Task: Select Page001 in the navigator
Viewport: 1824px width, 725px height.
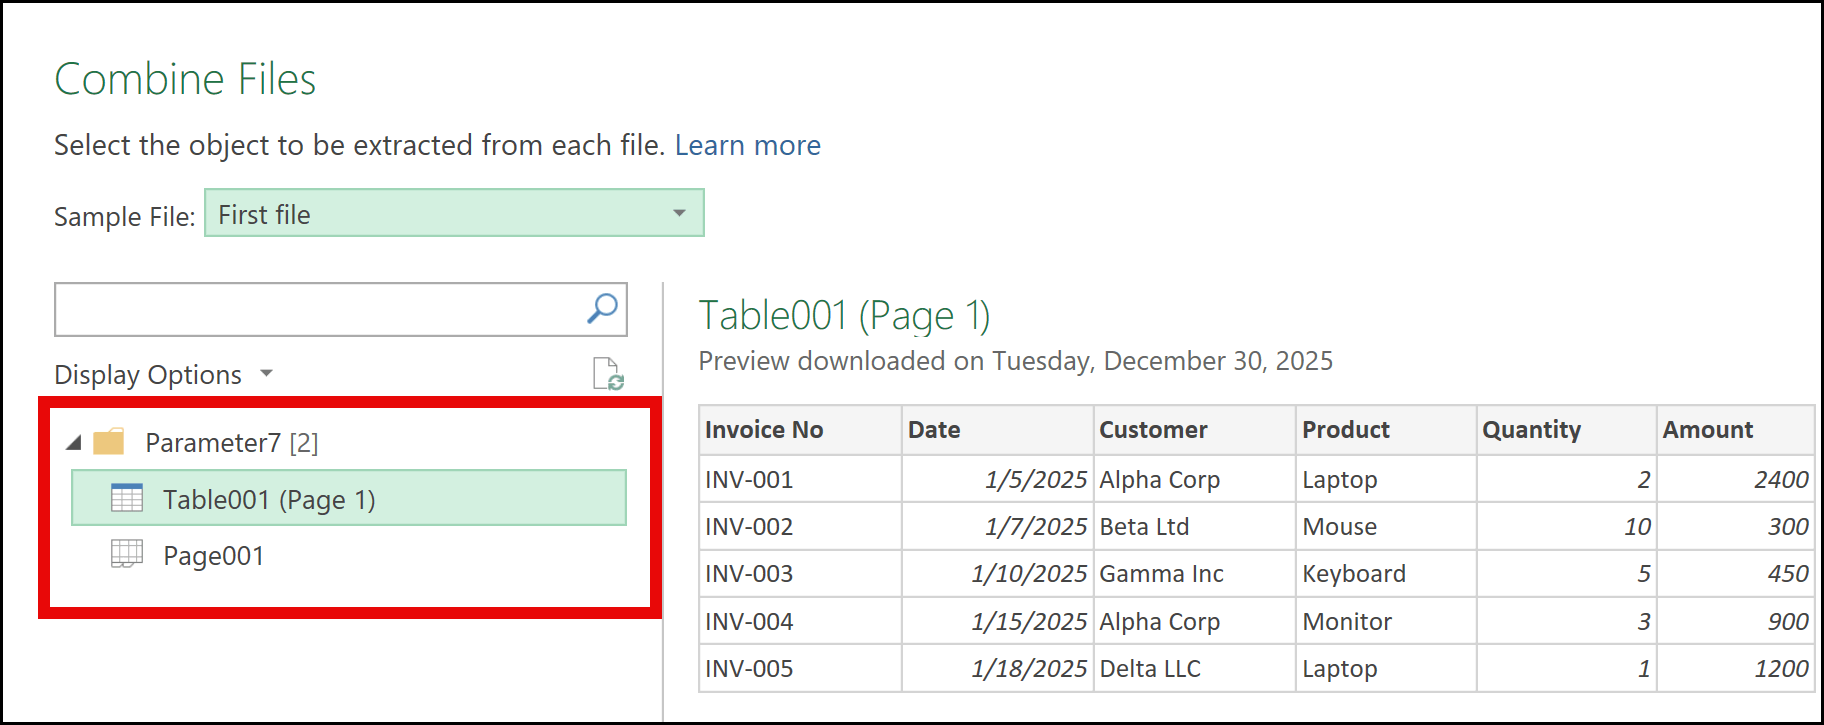Action: pos(214,556)
